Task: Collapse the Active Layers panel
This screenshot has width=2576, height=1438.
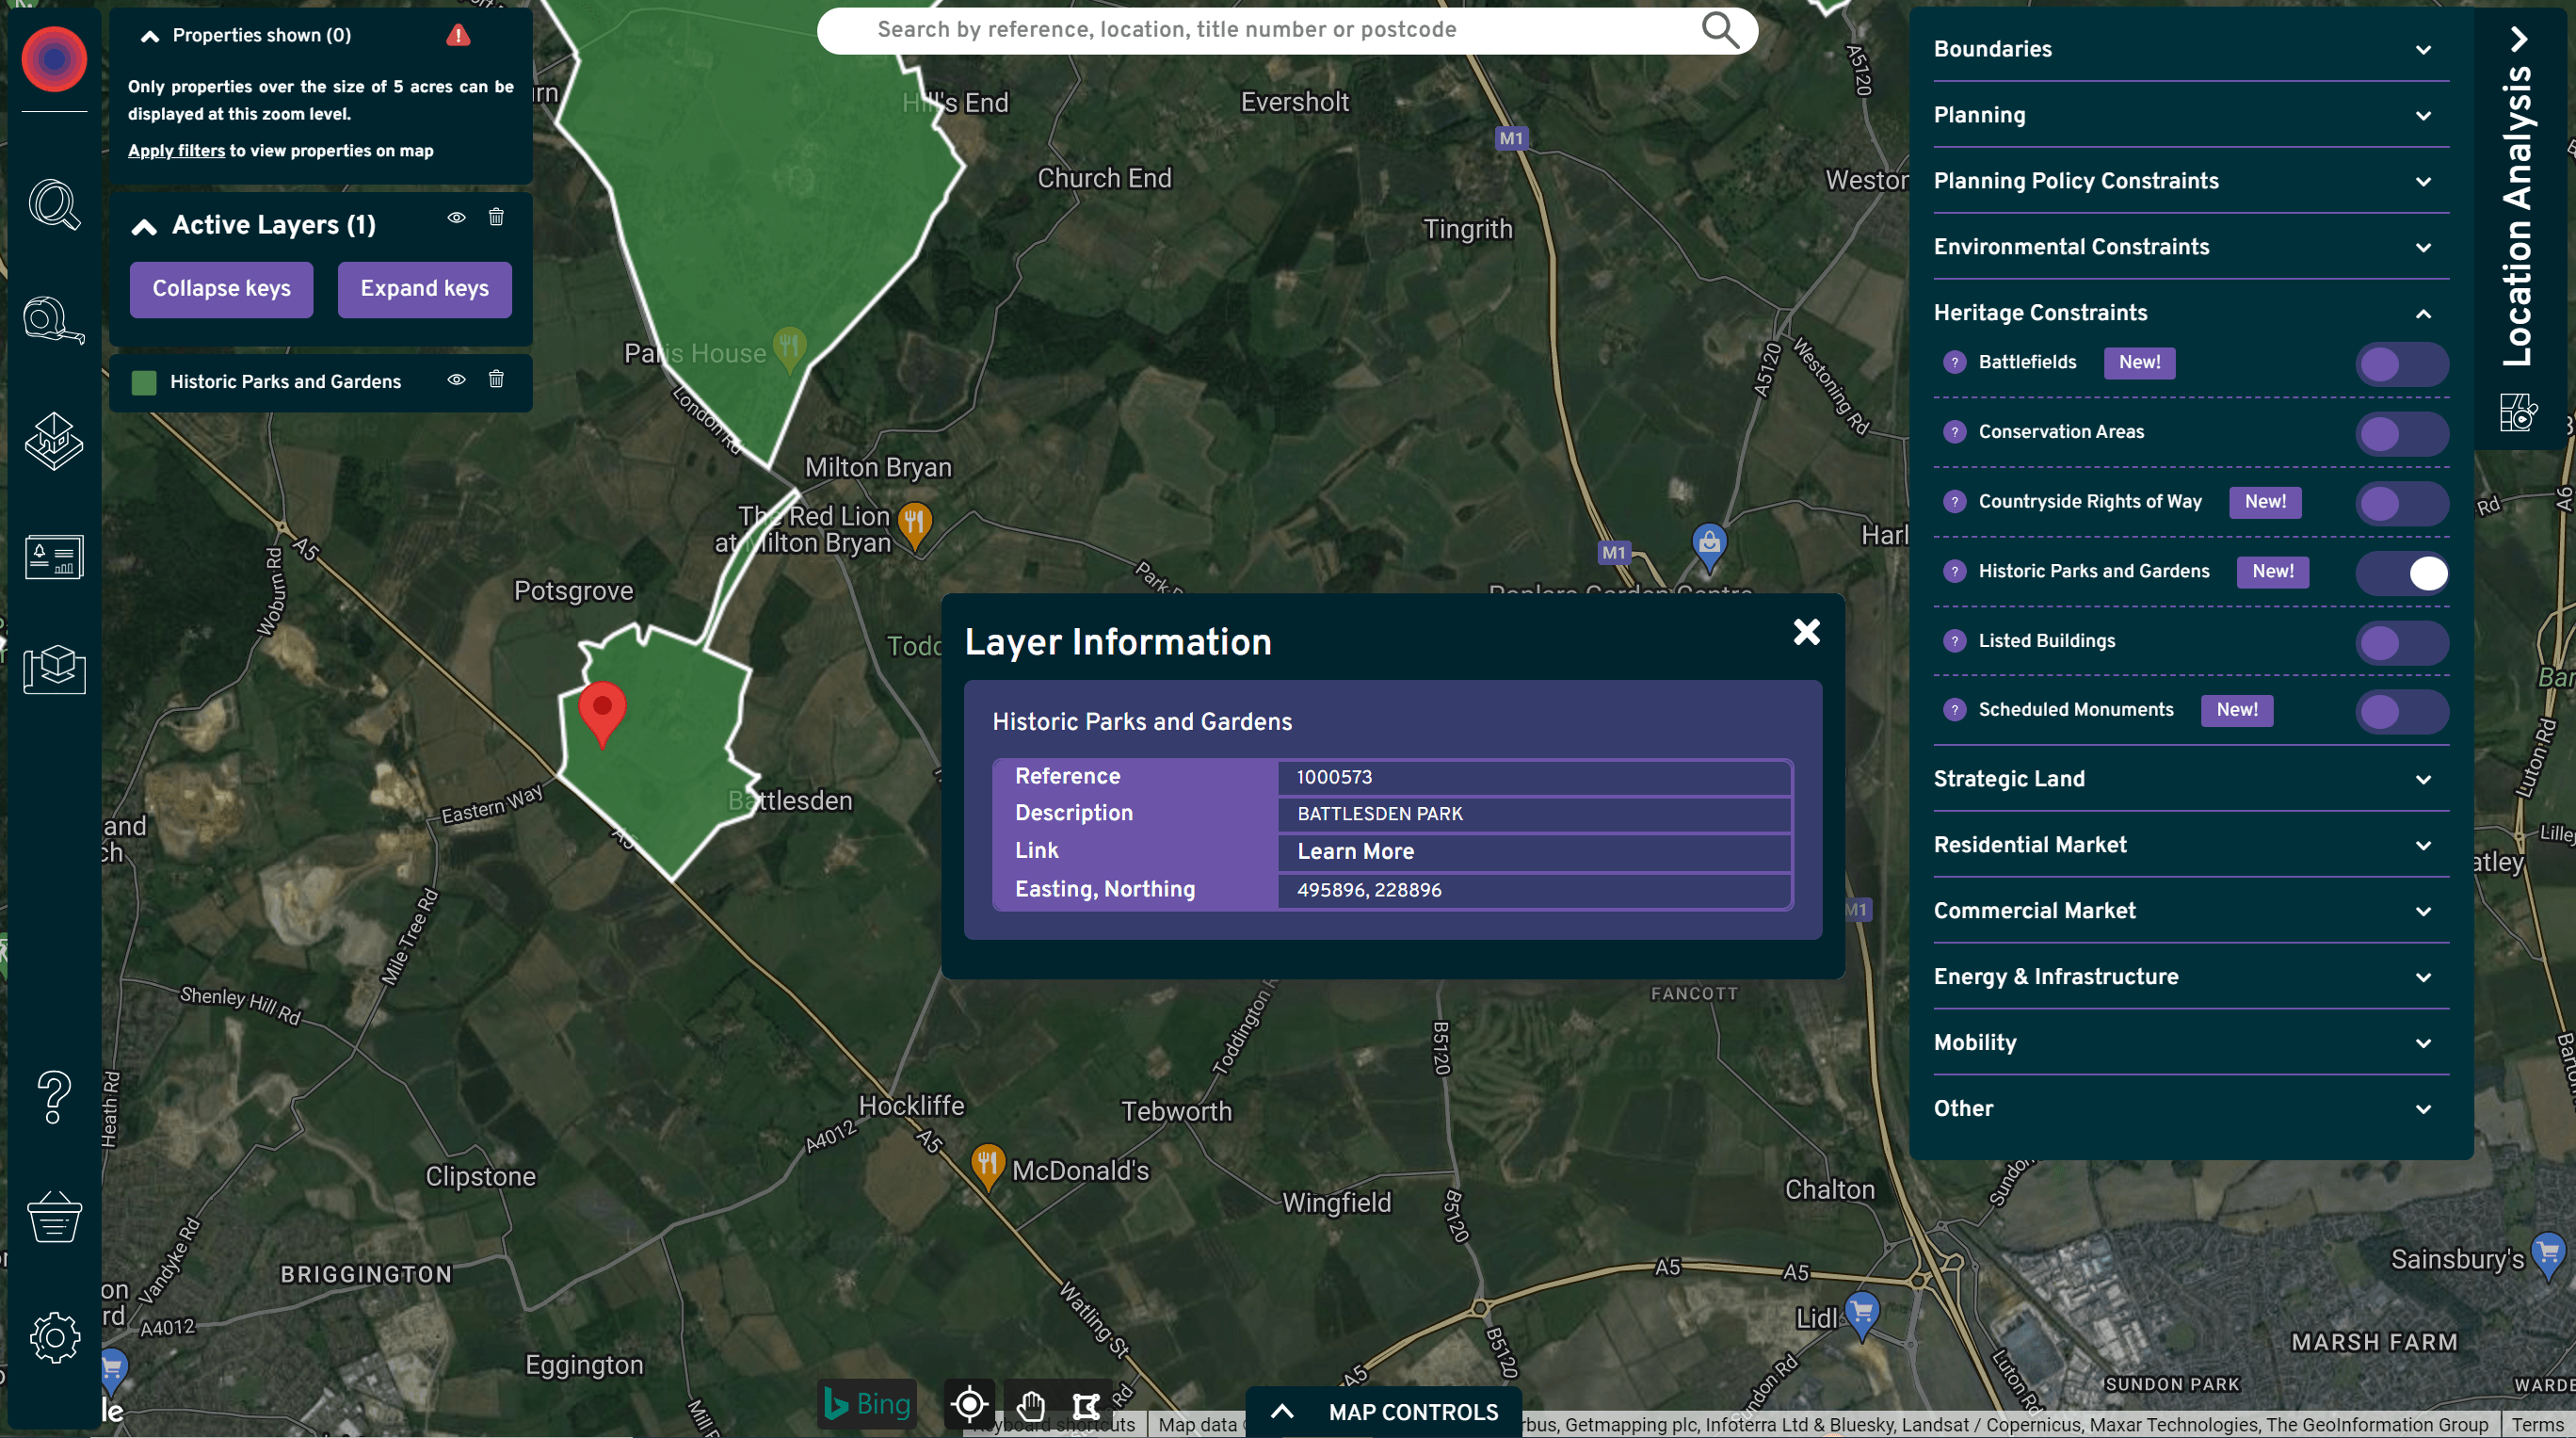Action: (x=144, y=226)
